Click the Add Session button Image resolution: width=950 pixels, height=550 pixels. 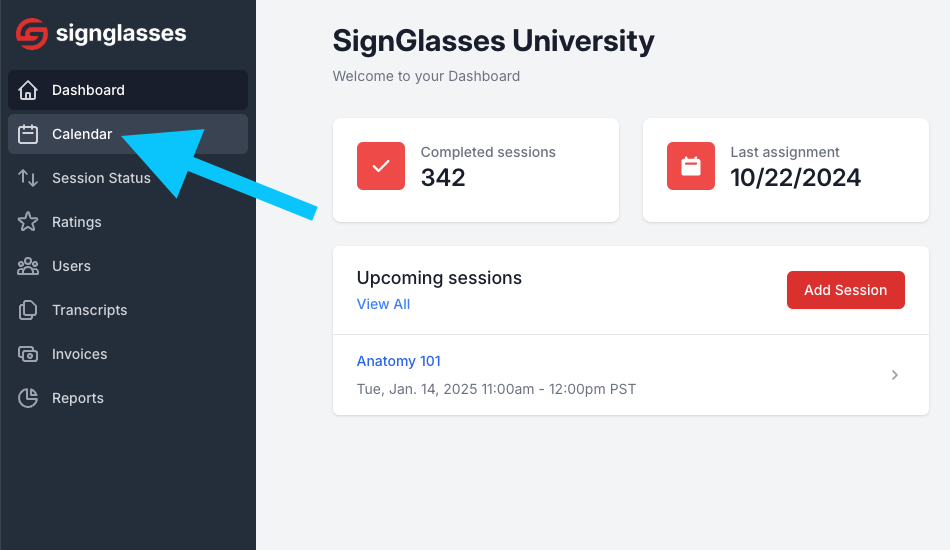click(845, 290)
